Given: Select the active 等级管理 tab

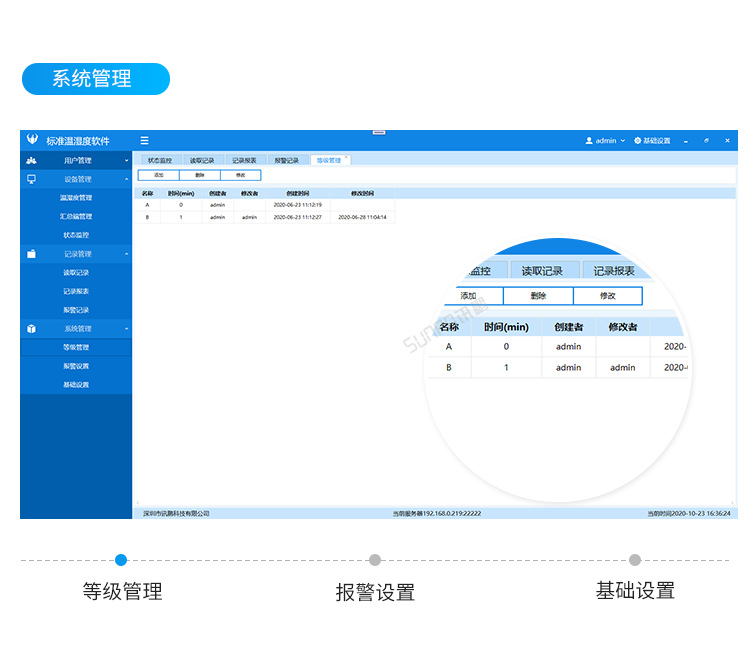Looking at the screenshot, I should (x=329, y=160).
